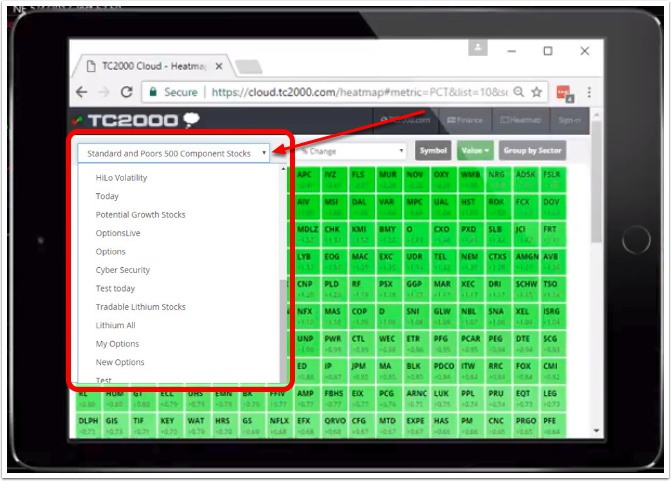Toggle Group by Sector
The width and height of the screenshot is (671, 481).
(x=532, y=151)
